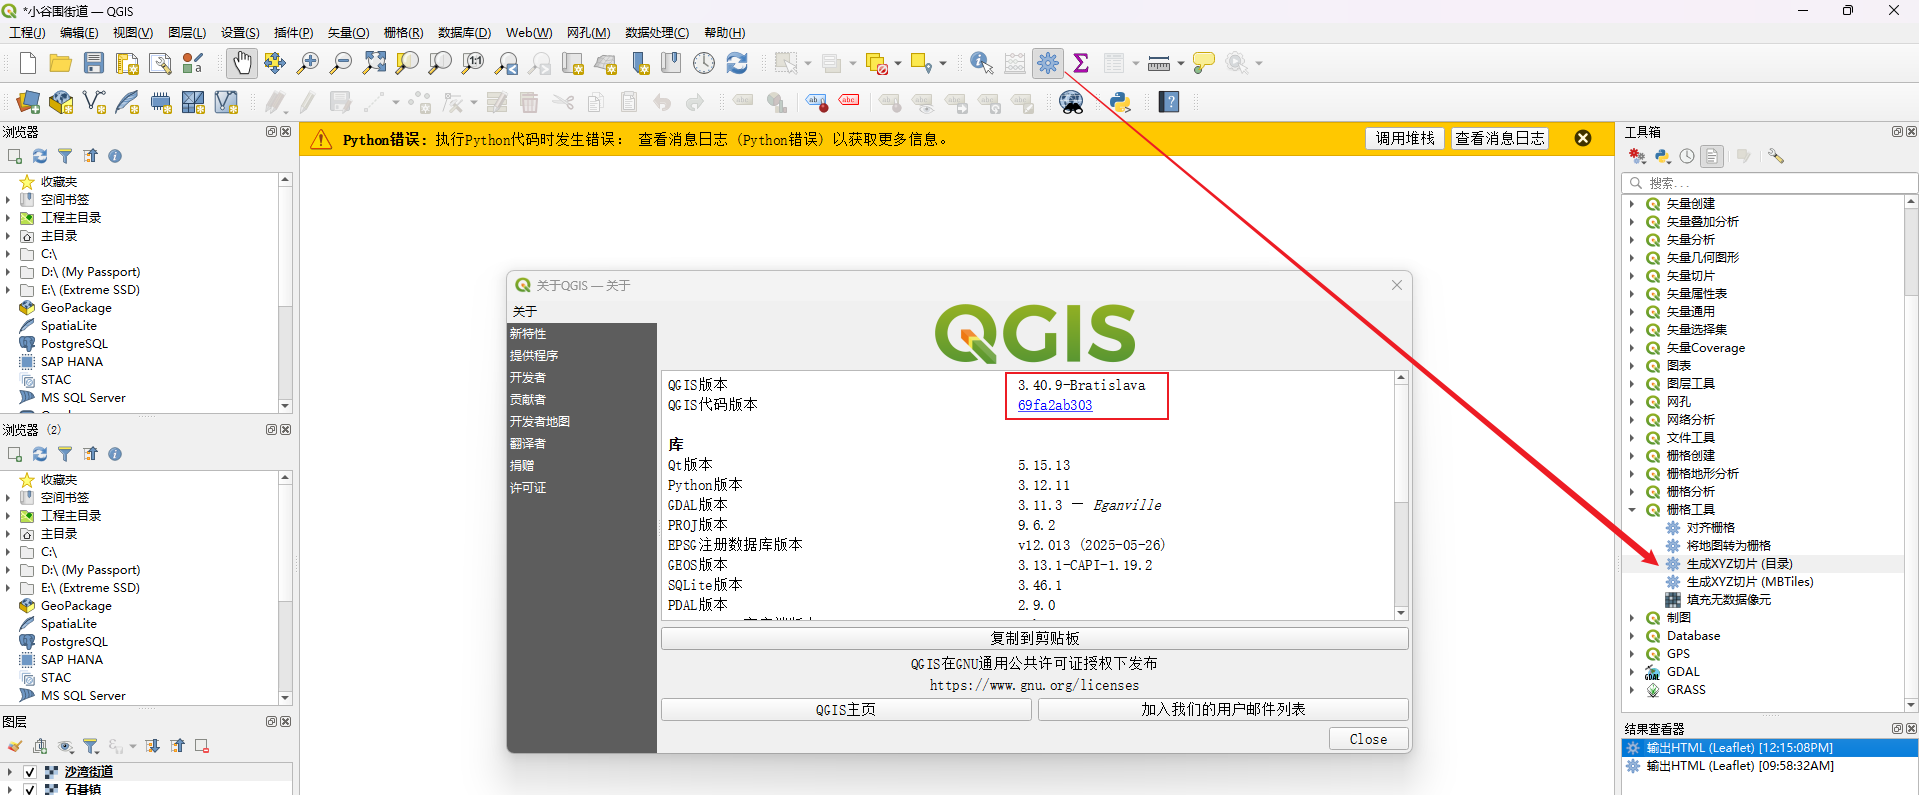Open the 插件(P) menu
The image size is (1919, 795).
point(293,33)
